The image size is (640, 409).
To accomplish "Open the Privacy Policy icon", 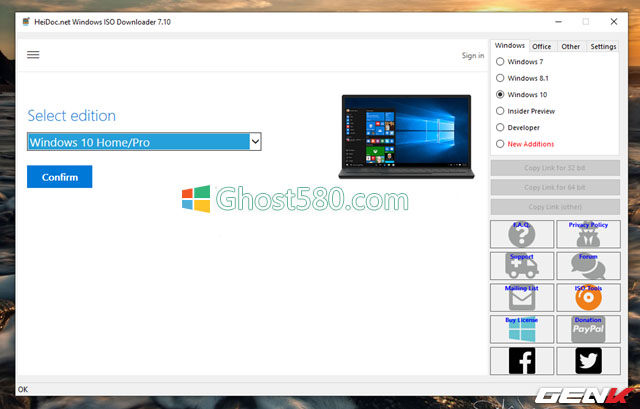I will click(x=588, y=234).
